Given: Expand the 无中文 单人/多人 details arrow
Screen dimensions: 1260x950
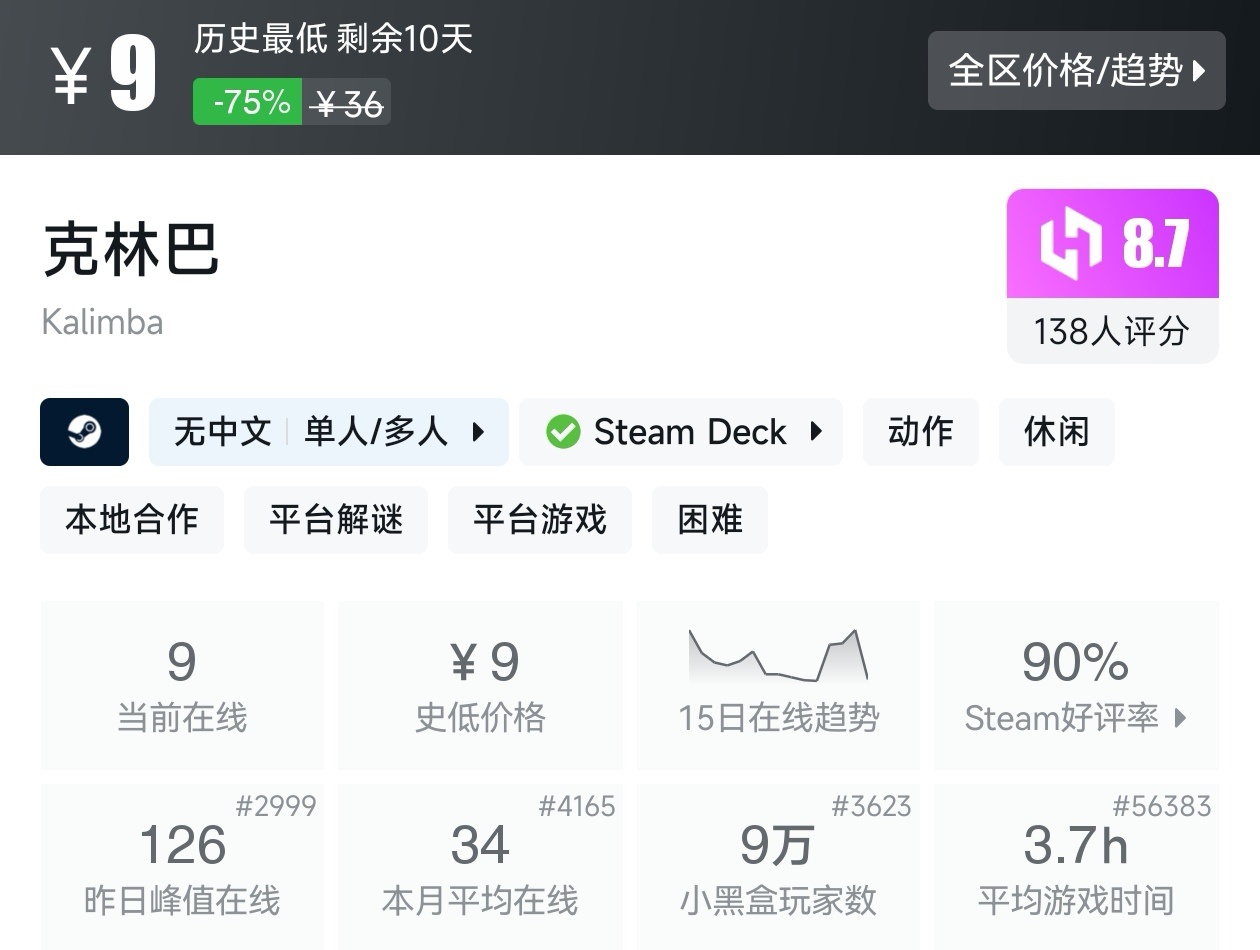Looking at the screenshot, I should pyautogui.click(x=478, y=432).
